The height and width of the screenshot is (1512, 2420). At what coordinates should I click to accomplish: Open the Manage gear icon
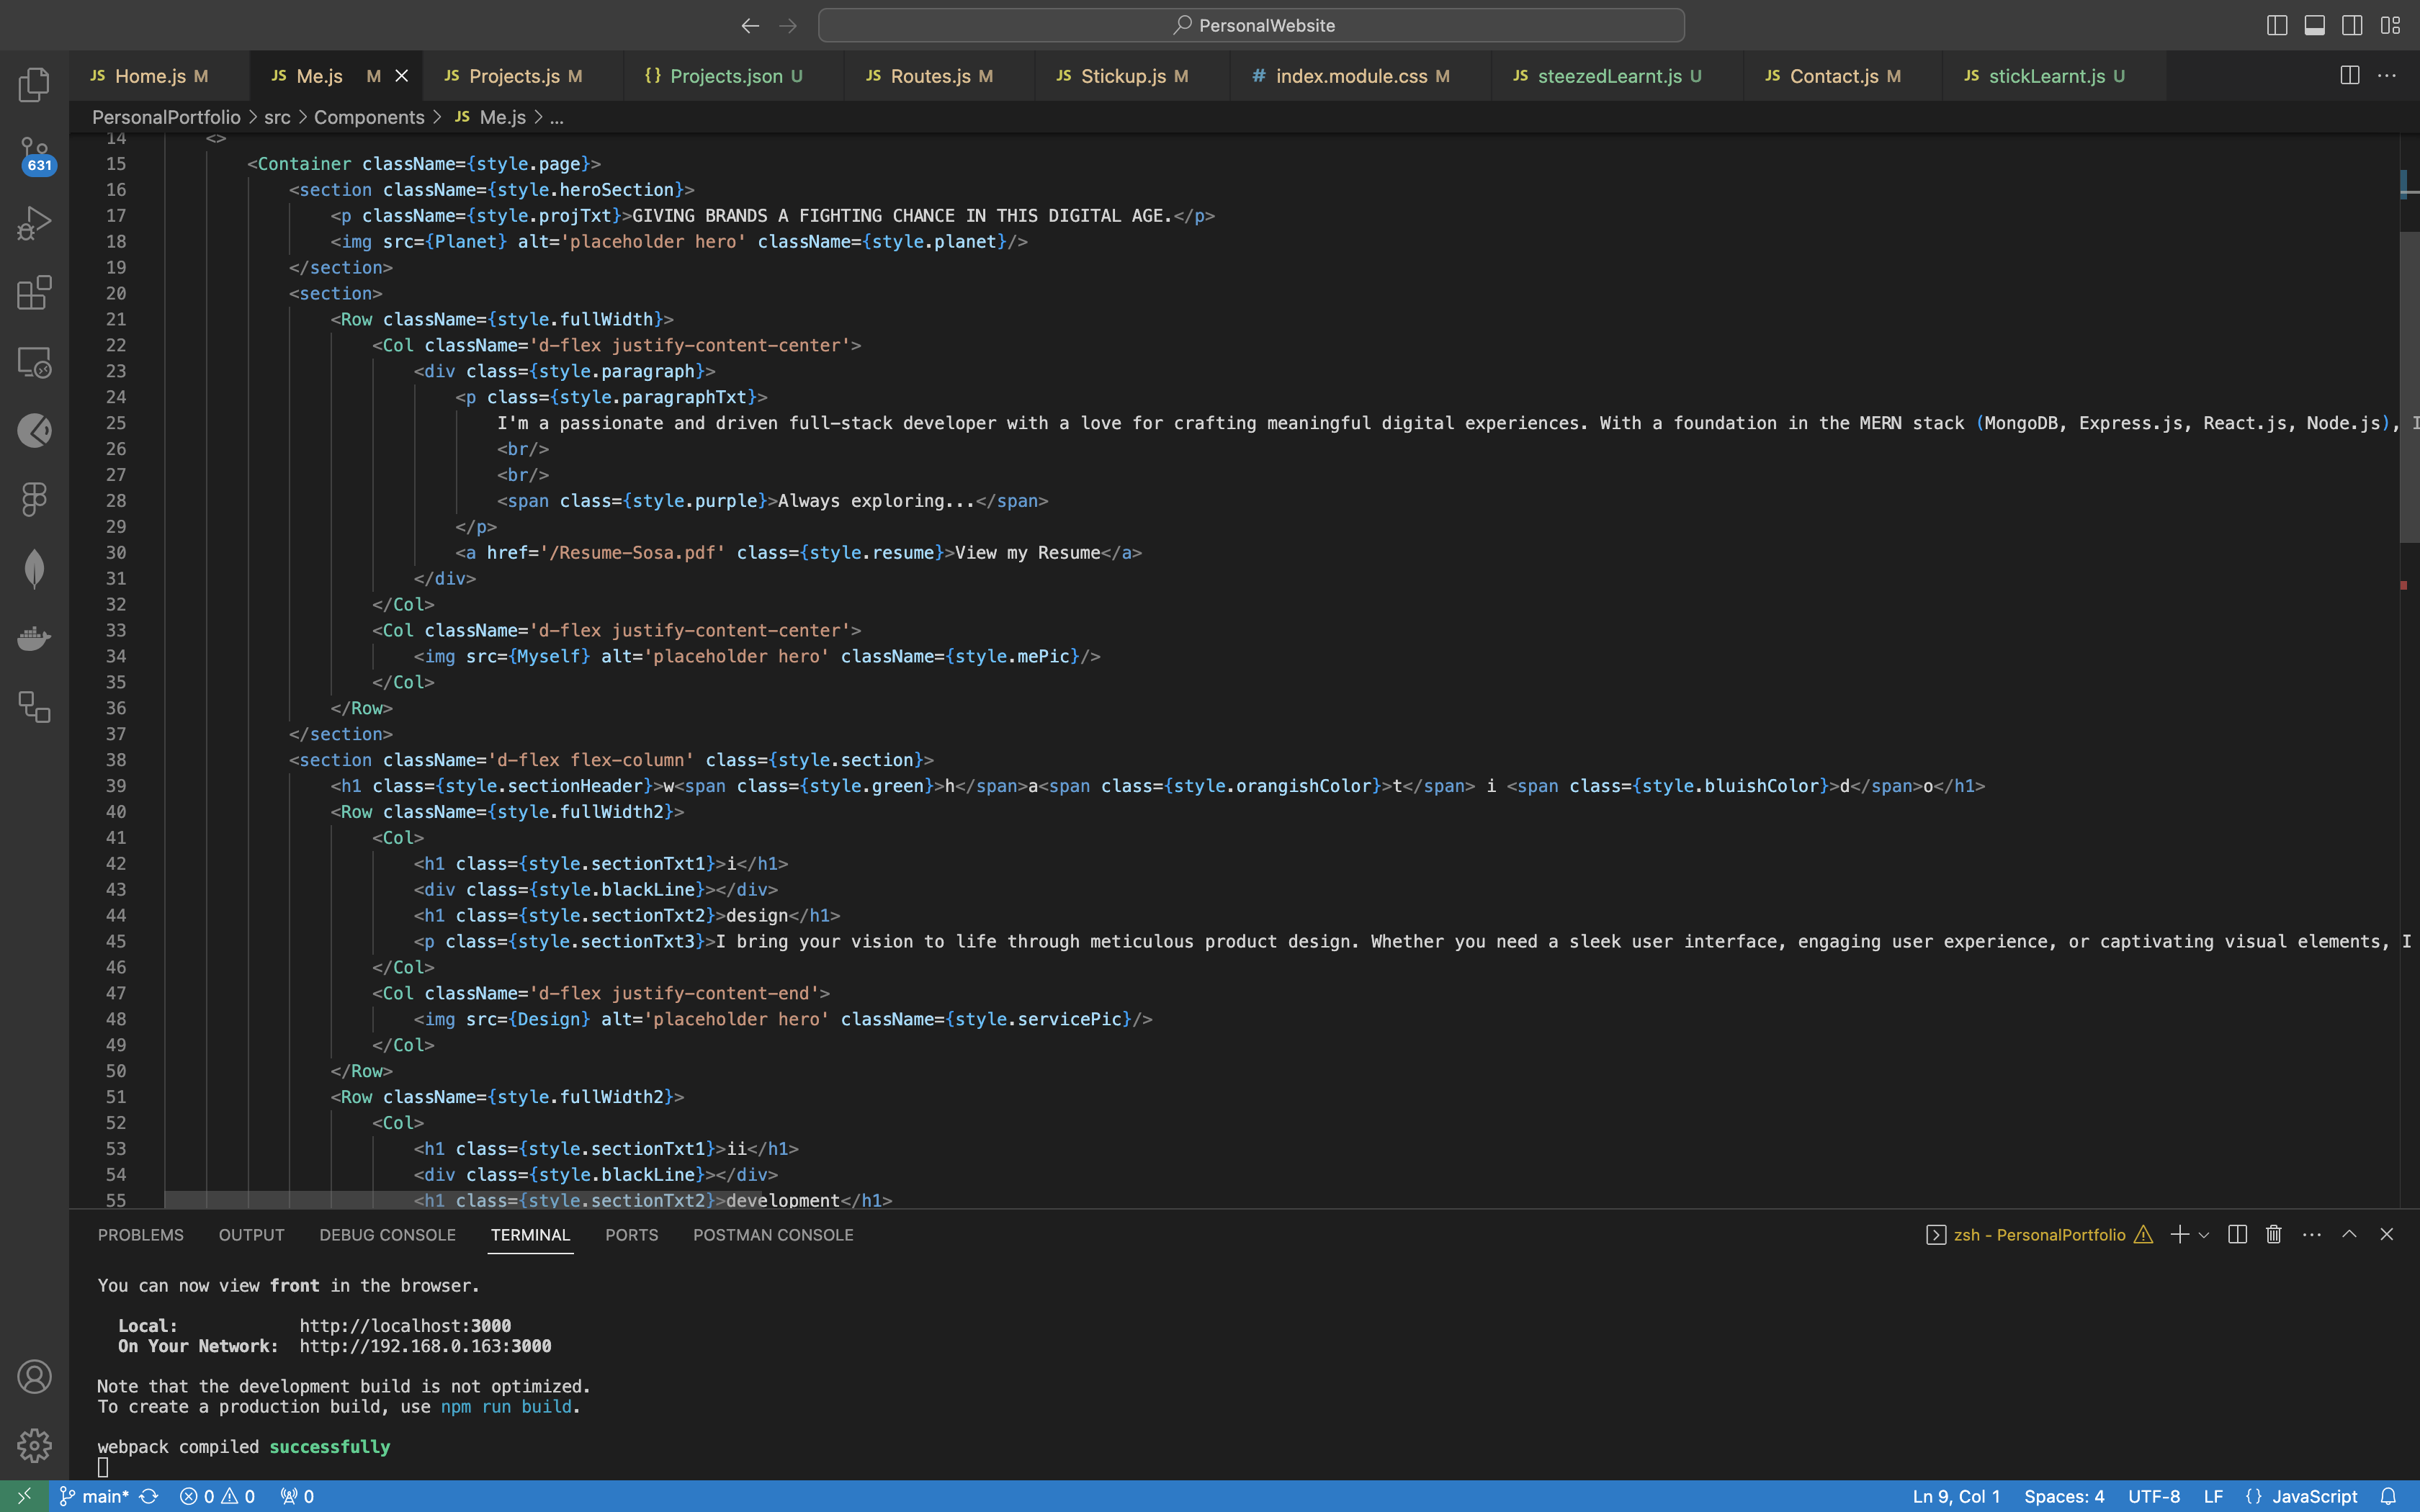click(34, 1445)
